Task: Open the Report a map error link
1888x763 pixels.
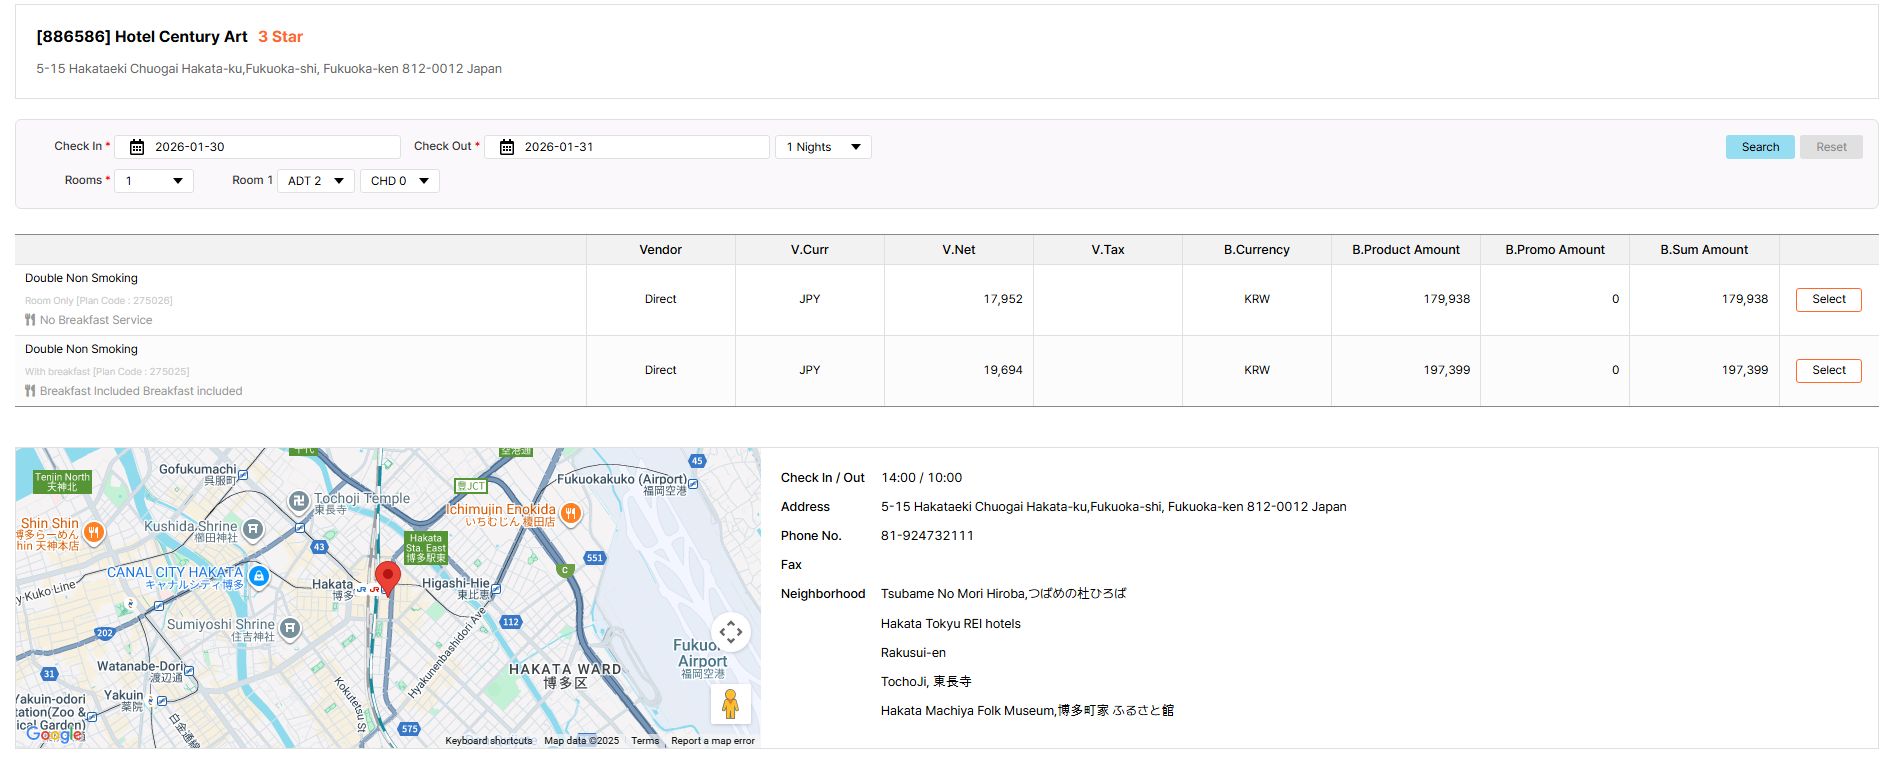Action: (x=712, y=741)
